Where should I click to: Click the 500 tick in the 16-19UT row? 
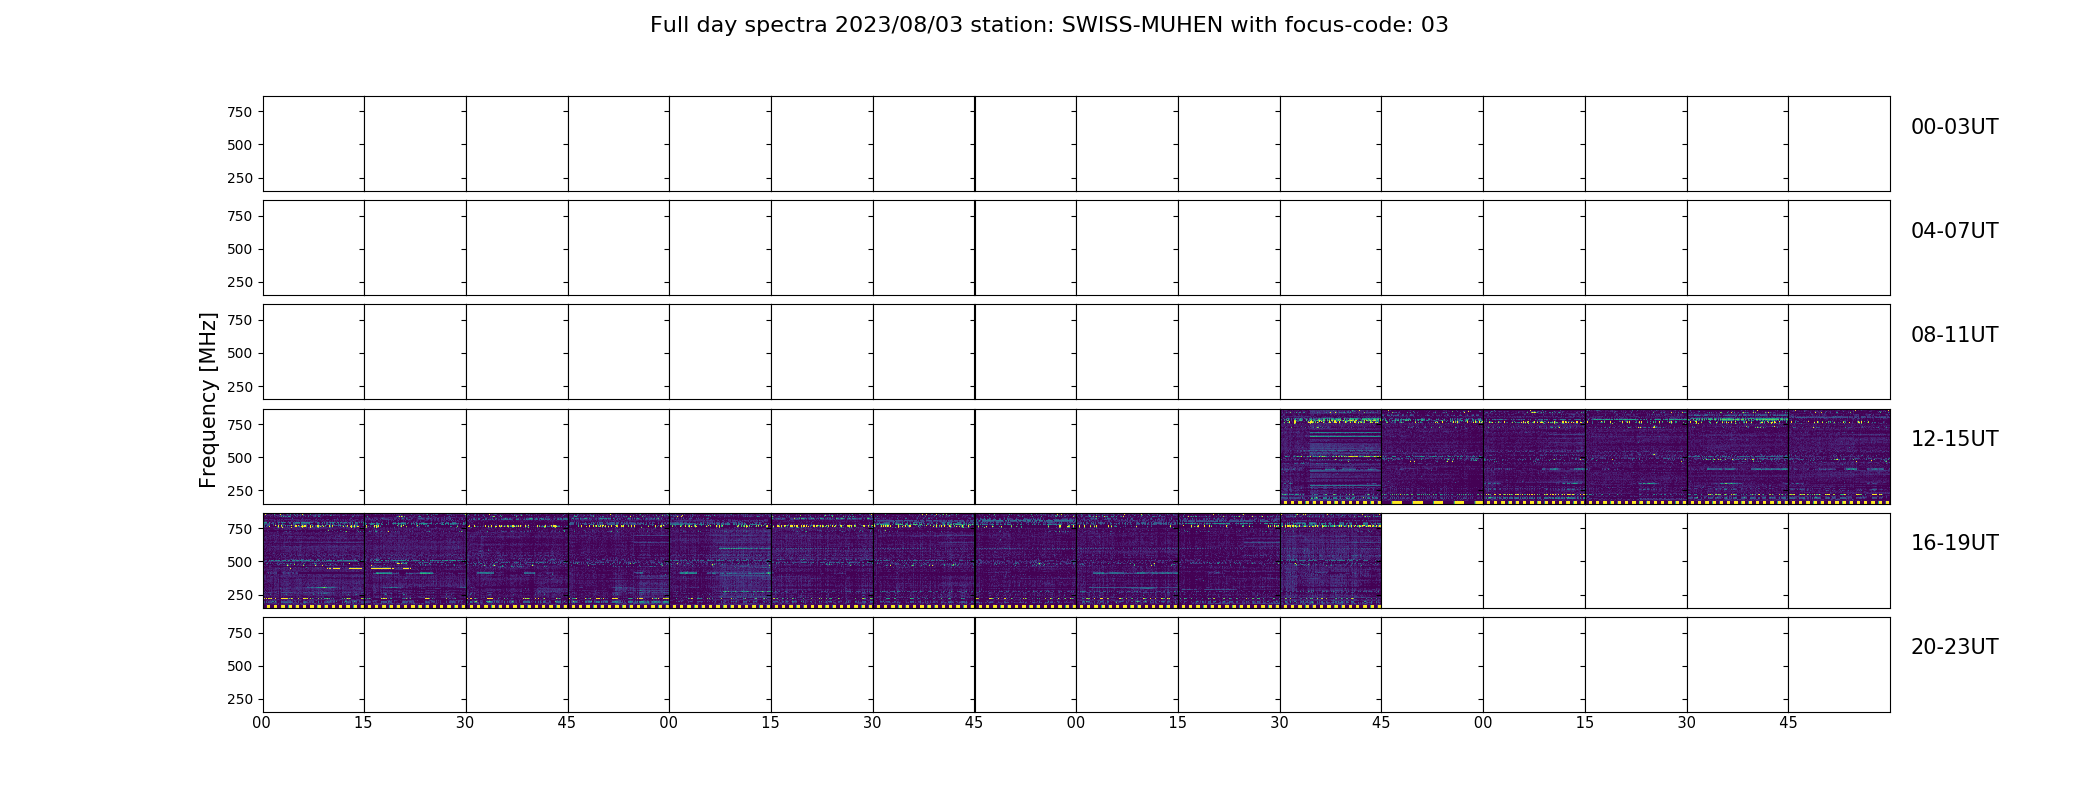(239, 562)
